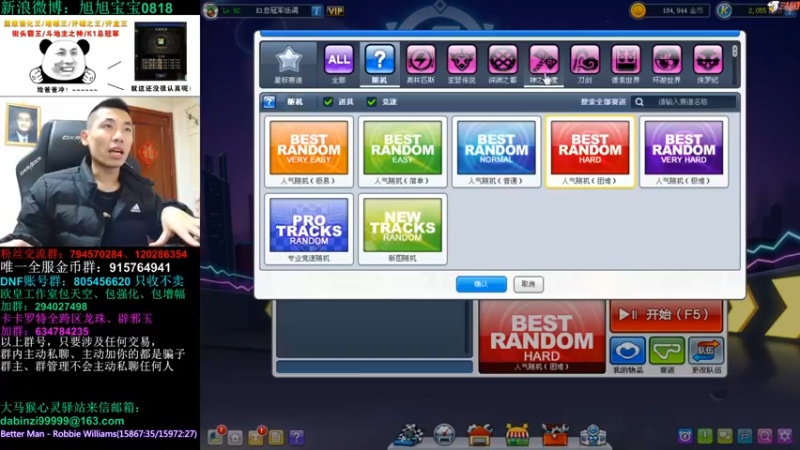Screen dimensions: 800x450
Task: Click the home icon at bottom left
Action: [x=235, y=437]
